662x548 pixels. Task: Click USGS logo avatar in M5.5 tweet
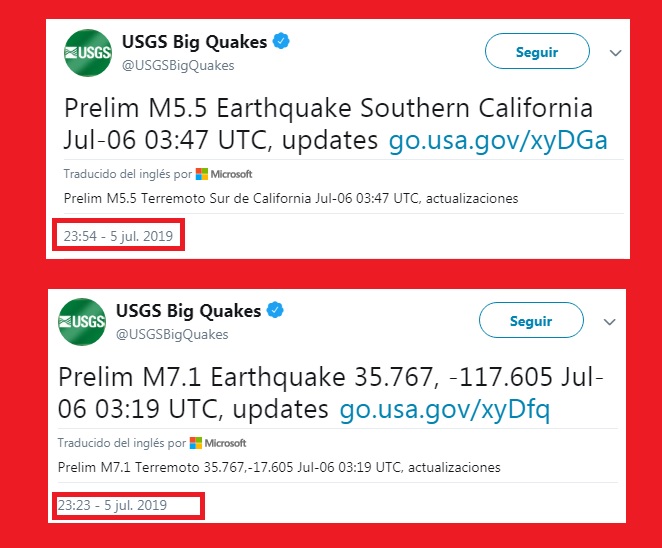[x=87, y=53]
